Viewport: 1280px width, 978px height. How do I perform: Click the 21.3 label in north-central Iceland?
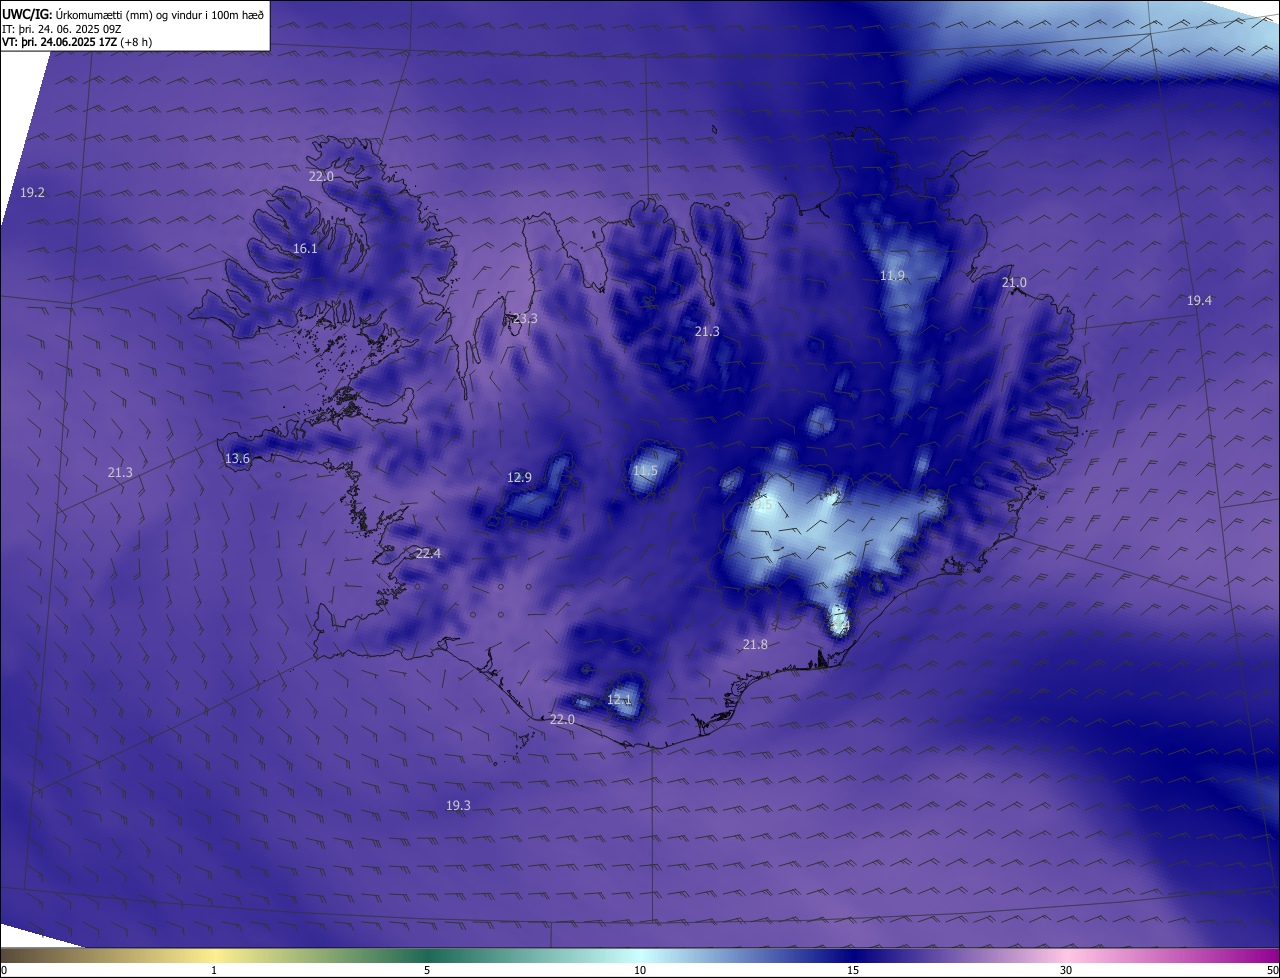(707, 331)
